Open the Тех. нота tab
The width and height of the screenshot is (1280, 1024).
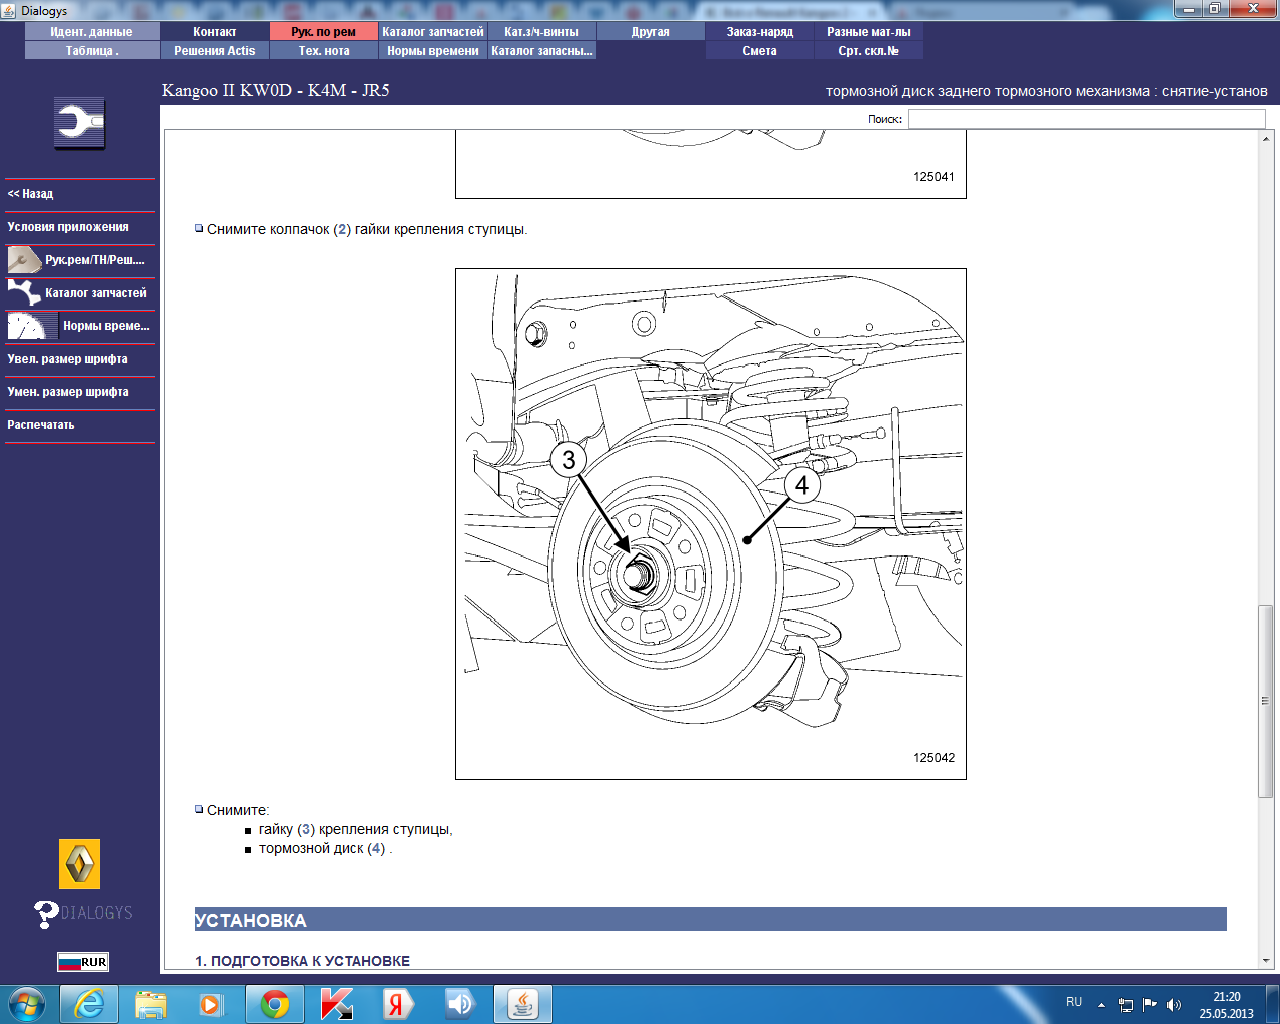(324, 51)
